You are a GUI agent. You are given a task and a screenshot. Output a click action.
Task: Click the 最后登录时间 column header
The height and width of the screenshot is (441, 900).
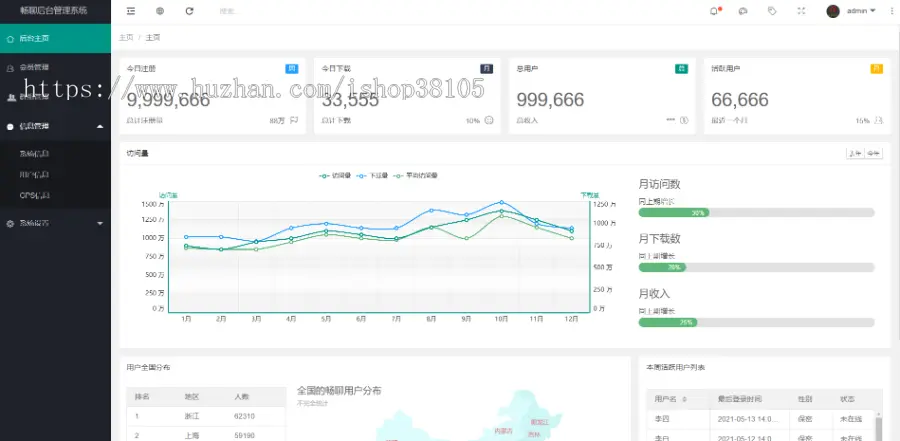pyautogui.click(x=739, y=399)
